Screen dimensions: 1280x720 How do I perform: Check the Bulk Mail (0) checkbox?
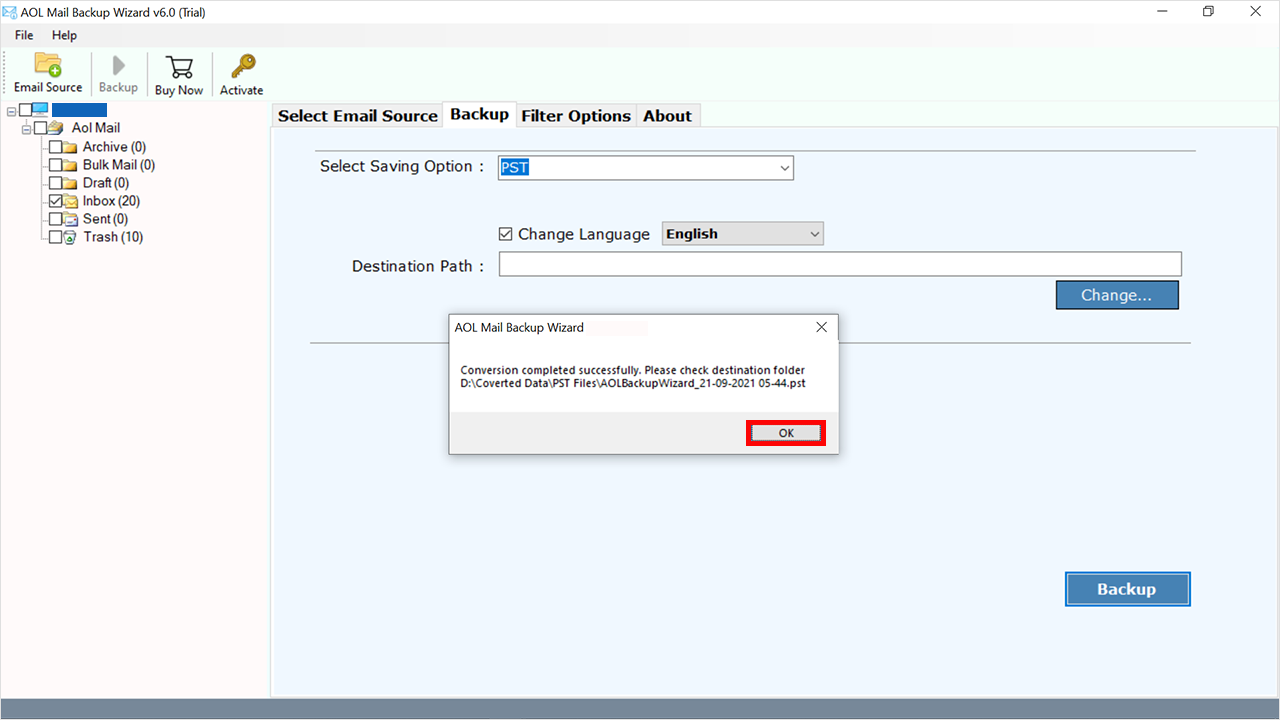55,165
